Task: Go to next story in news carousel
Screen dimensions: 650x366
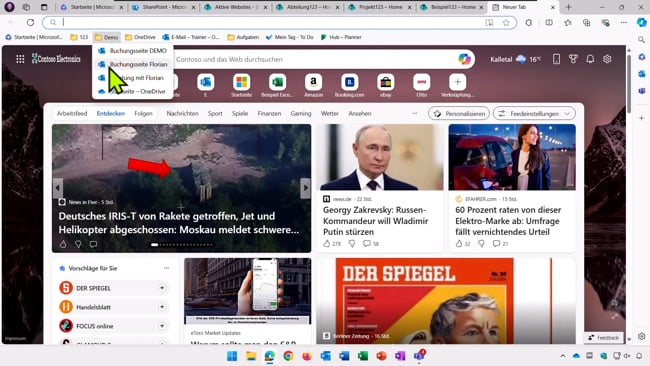Action: (306, 188)
